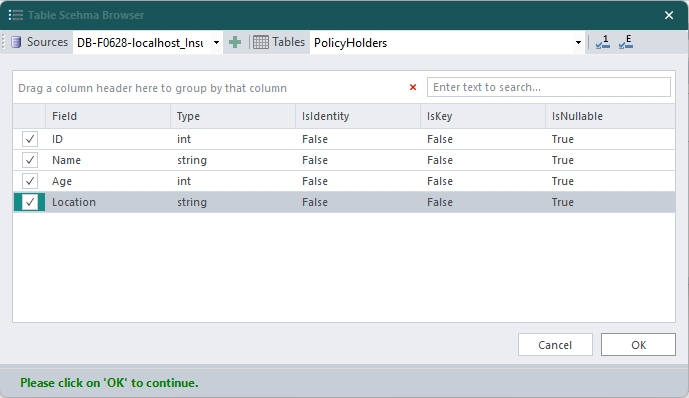
Task: Select the ID field name cell
Action: [108, 139]
